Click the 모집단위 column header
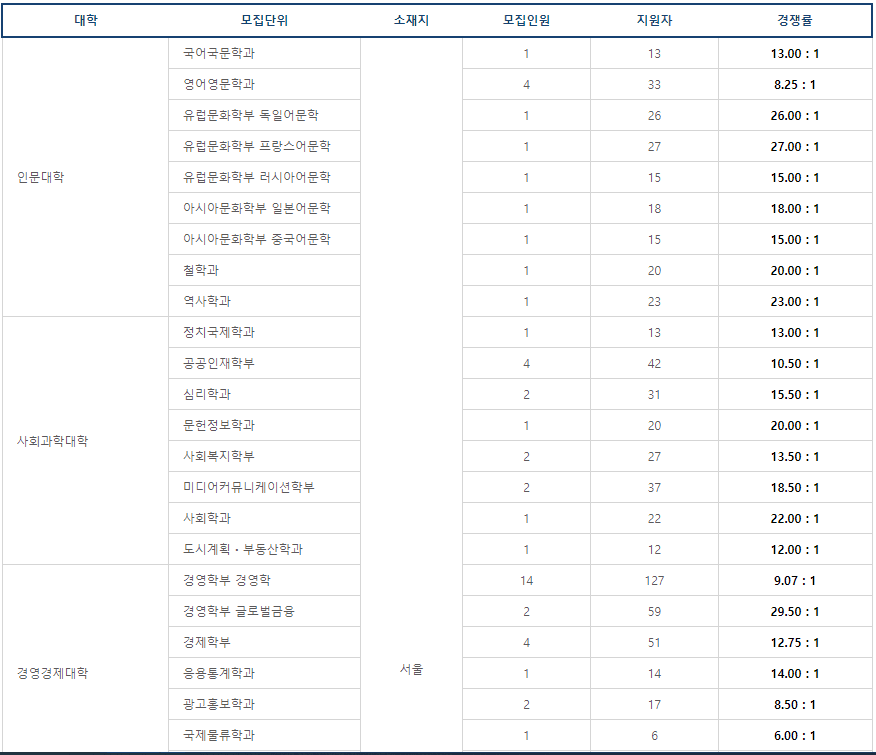876x755 pixels. click(x=264, y=20)
